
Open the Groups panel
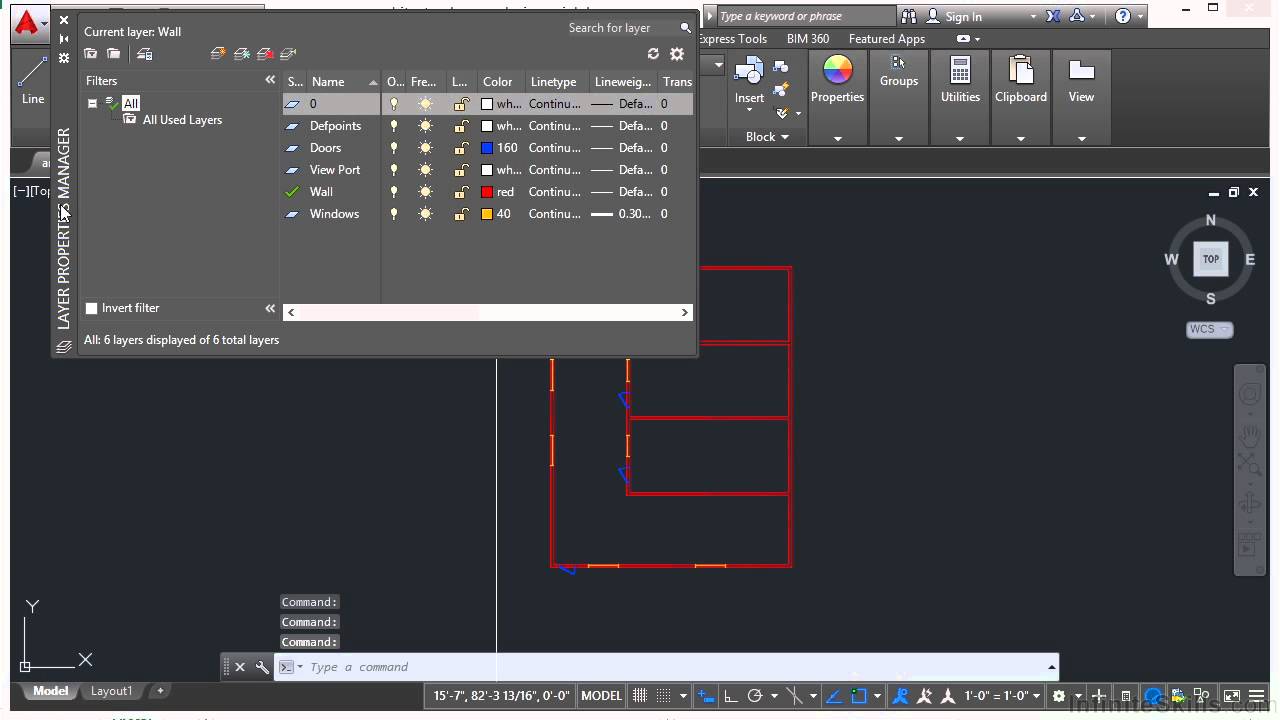pyautogui.click(x=899, y=72)
